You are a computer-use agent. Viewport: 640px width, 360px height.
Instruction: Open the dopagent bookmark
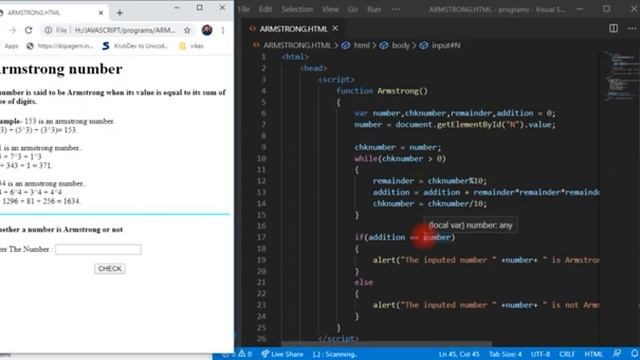coord(60,46)
